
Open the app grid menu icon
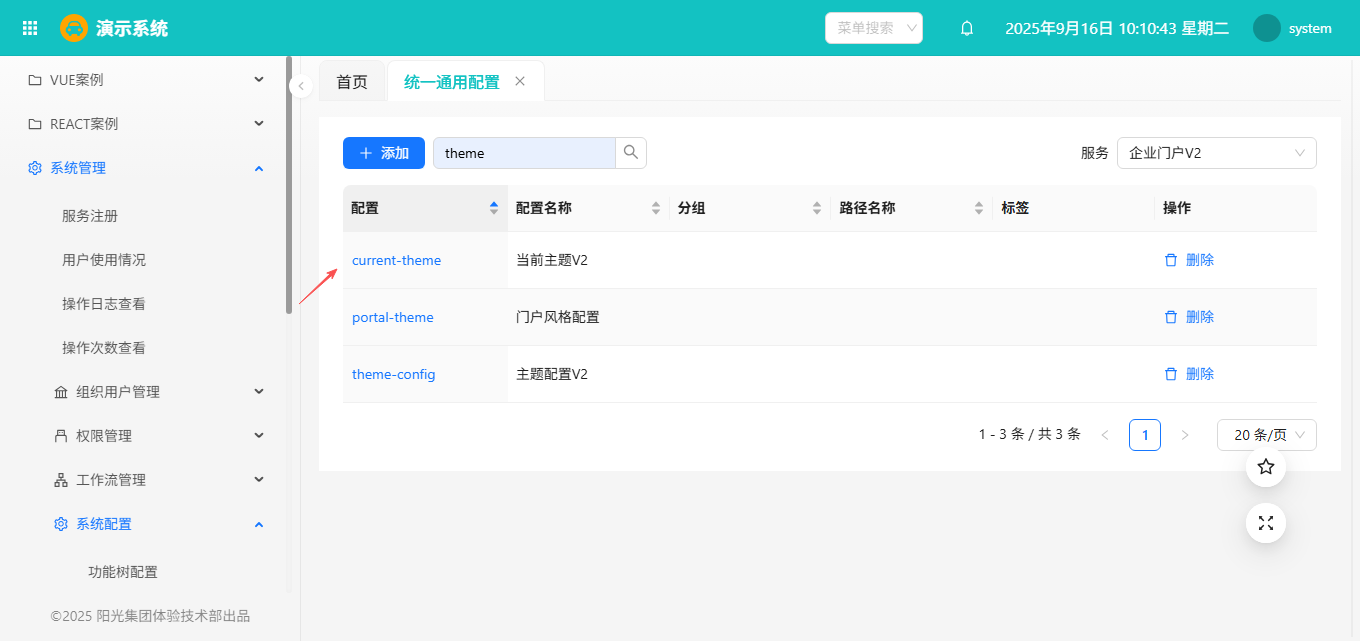pyautogui.click(x=30, y=28)
